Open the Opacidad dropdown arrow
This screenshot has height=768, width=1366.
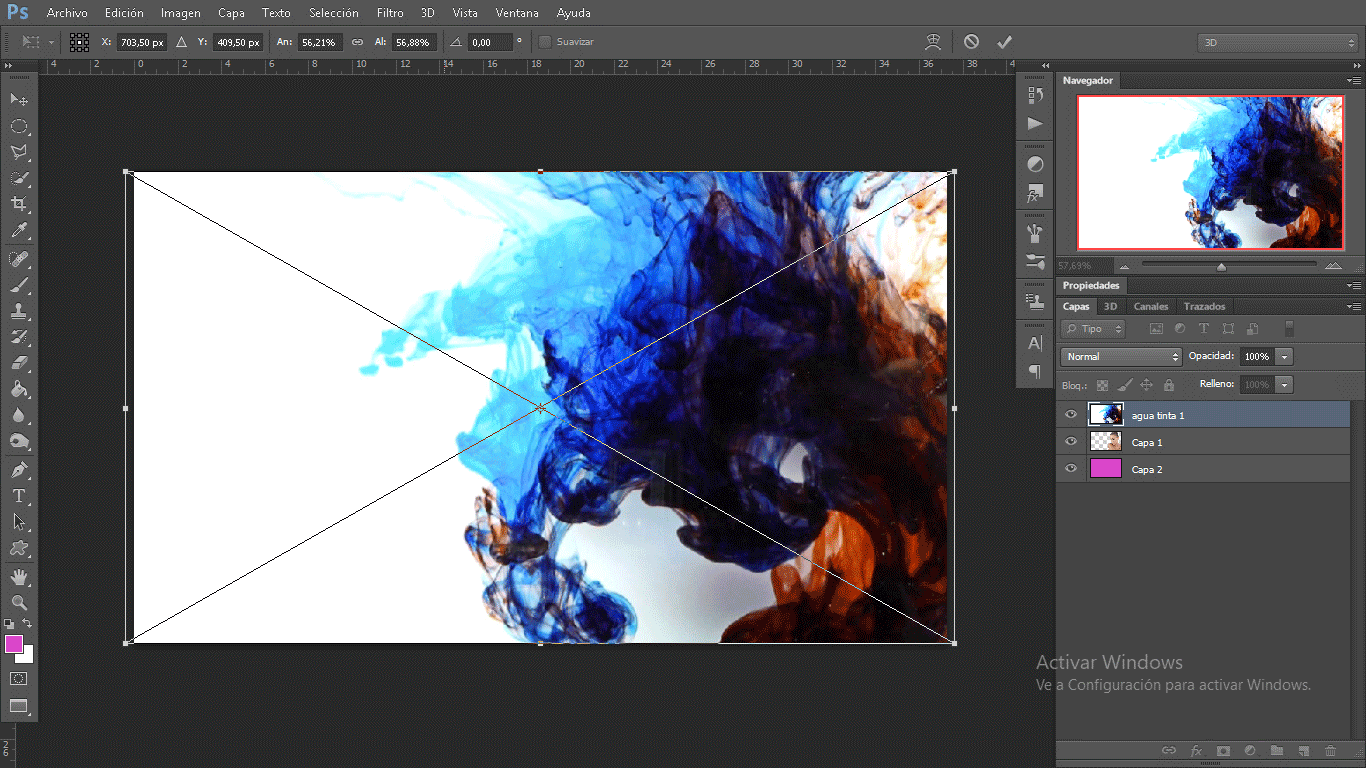(1285, 356)
